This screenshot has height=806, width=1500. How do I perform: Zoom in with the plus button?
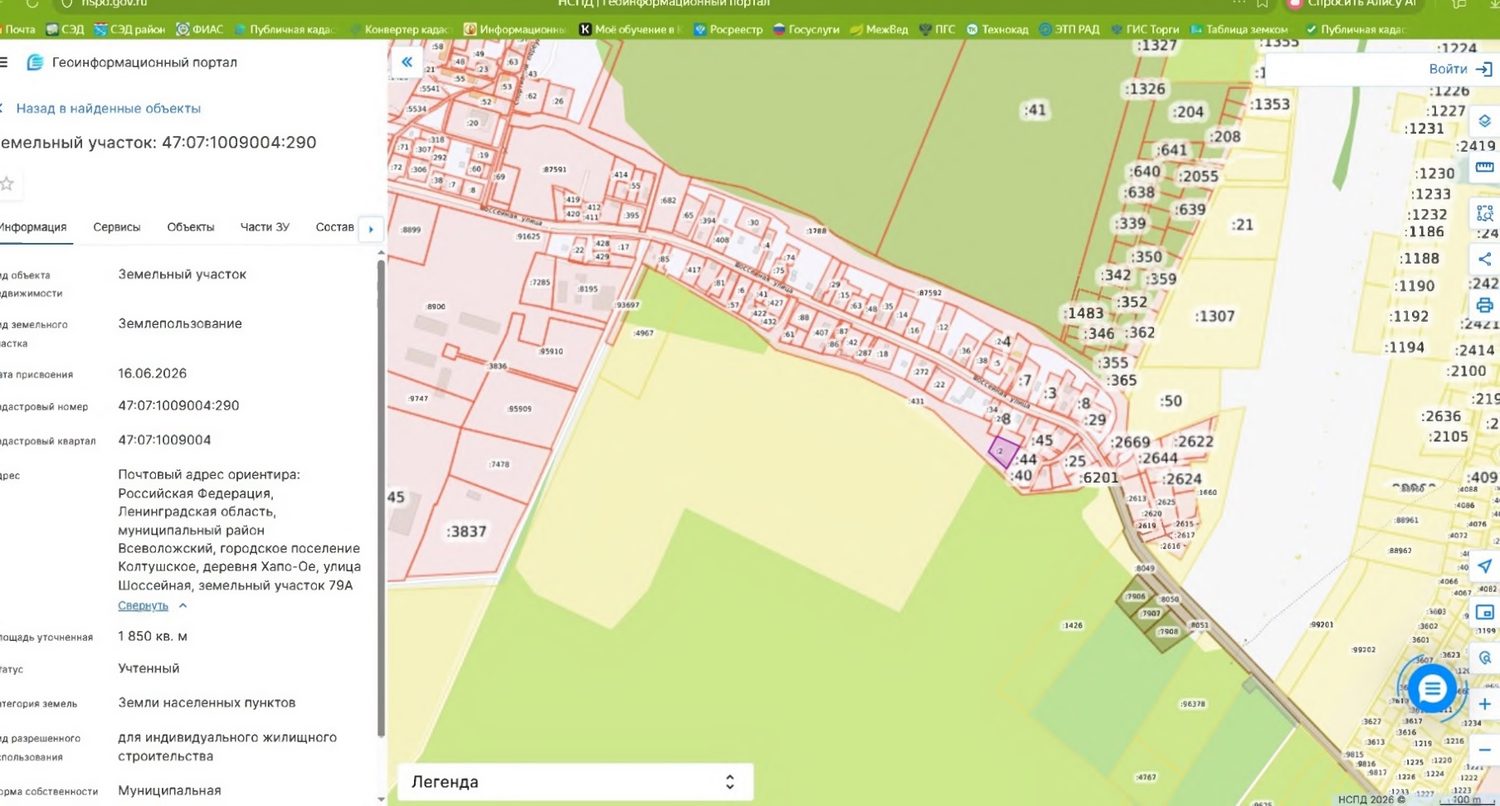1485,704
